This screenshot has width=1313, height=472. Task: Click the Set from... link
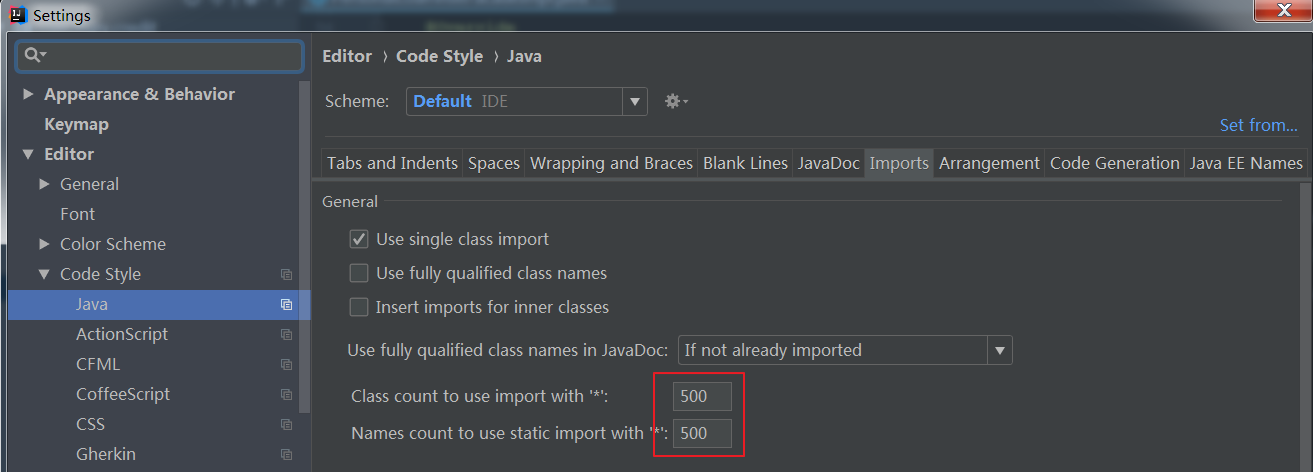coord(1258,125)
